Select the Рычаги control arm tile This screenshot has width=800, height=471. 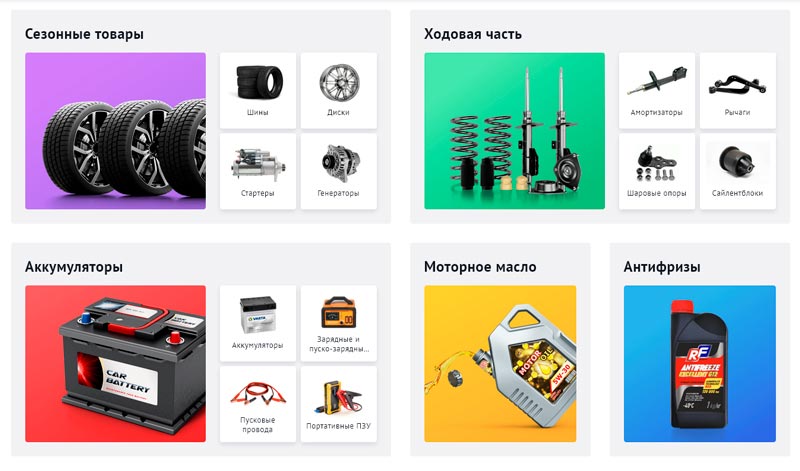click(738, 90)
